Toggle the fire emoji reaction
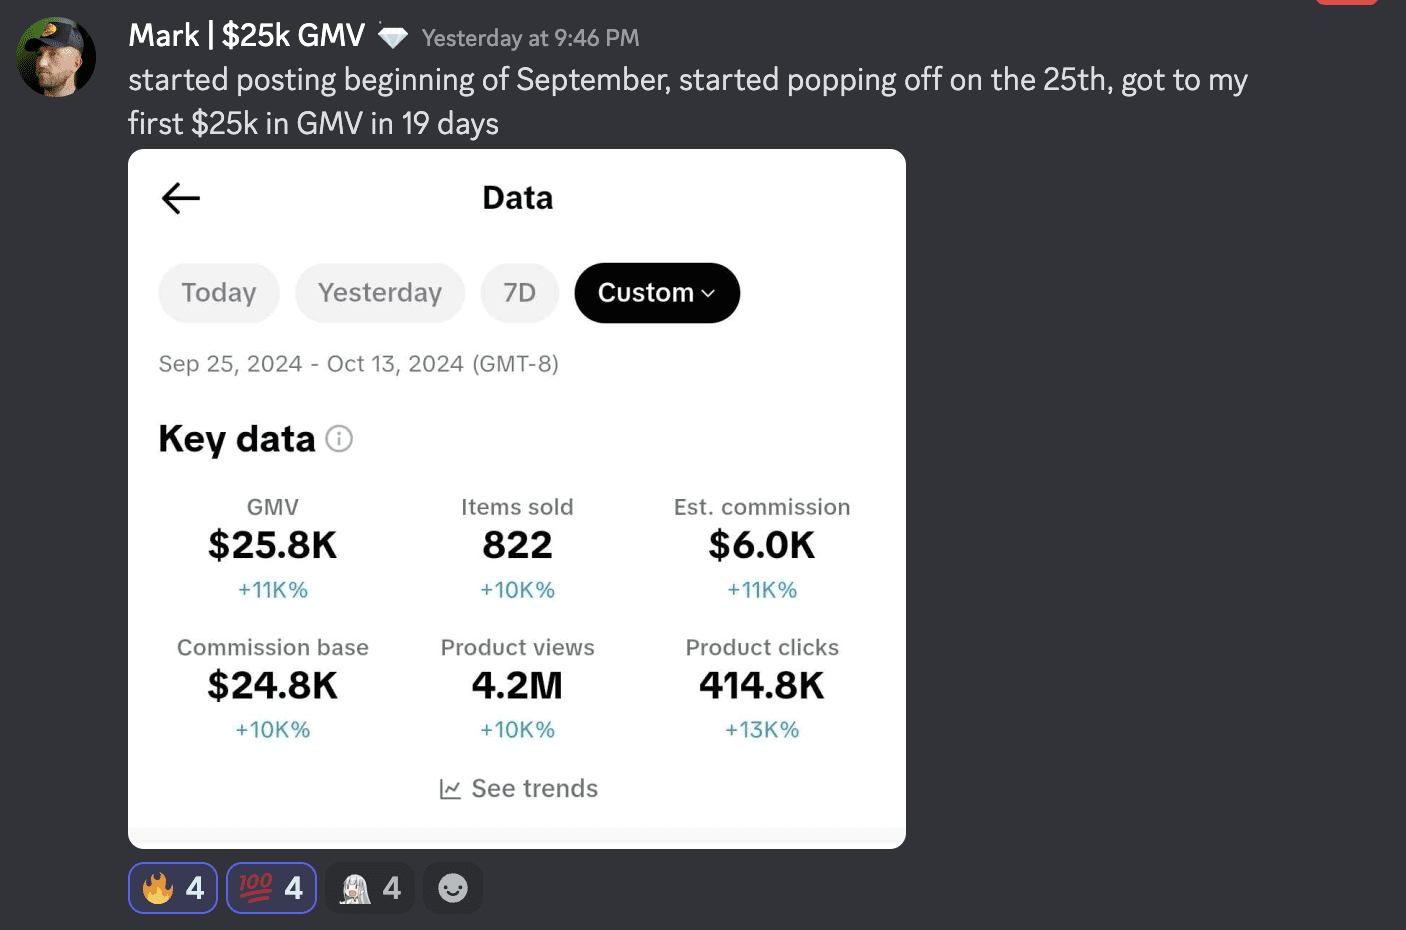 (173, 888)
